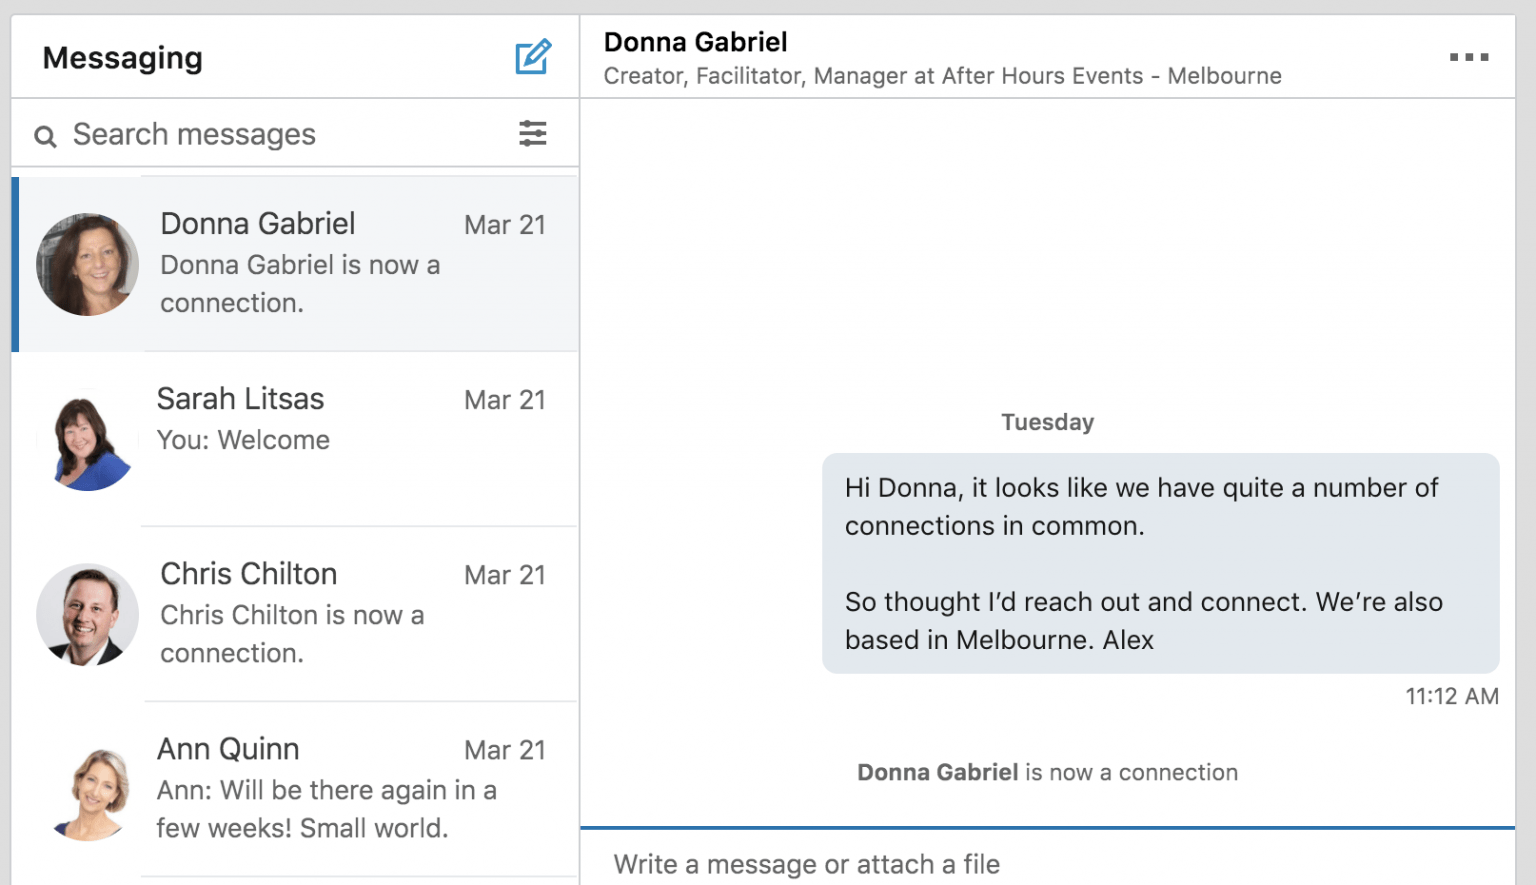This screenshot has width=1536, height=885.
Task: Click Ann Quinn's avatar picture
Action: pos(87,789)
